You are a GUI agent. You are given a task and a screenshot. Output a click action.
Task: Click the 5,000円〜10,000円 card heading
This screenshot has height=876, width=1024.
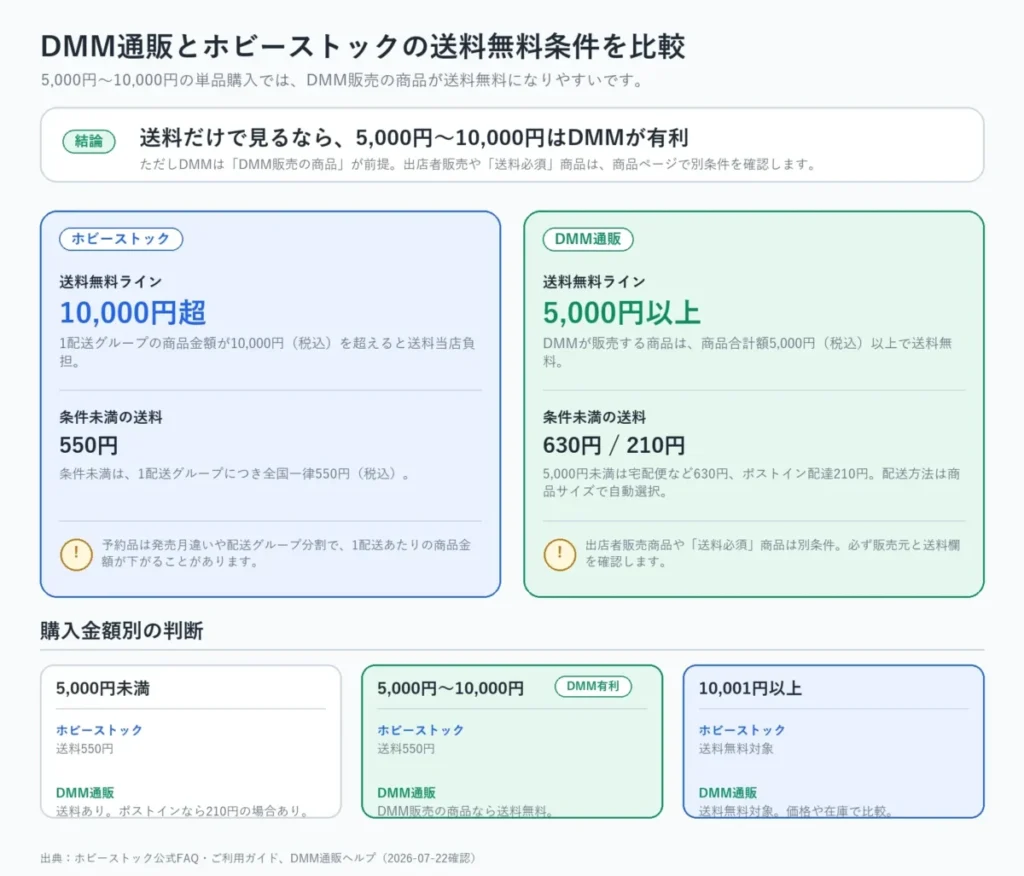[451, 689]
